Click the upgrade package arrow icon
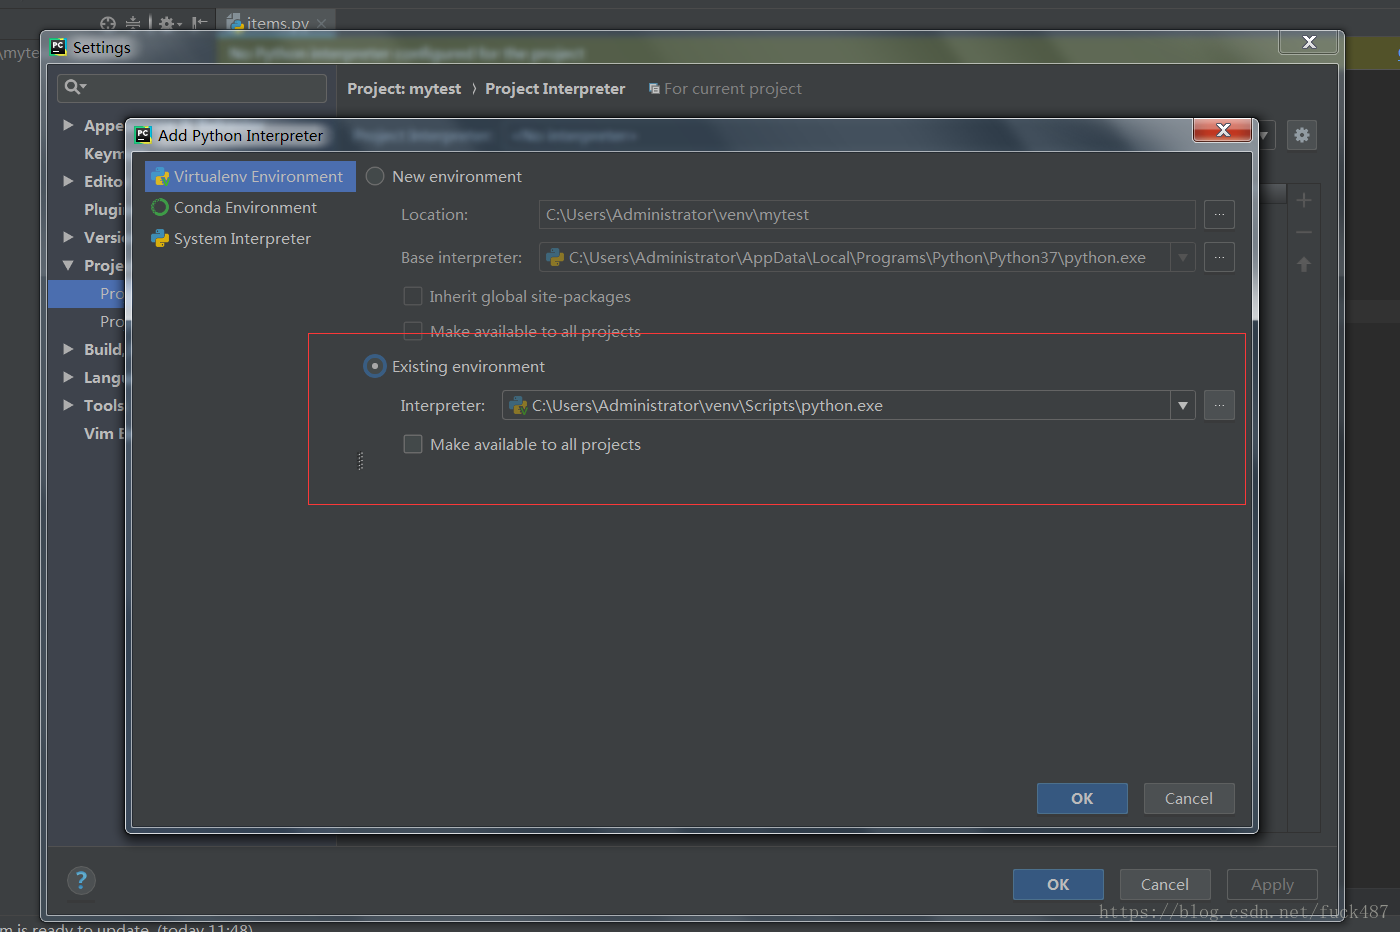Screen dimensions: 1400x932 coord(1304,264)
